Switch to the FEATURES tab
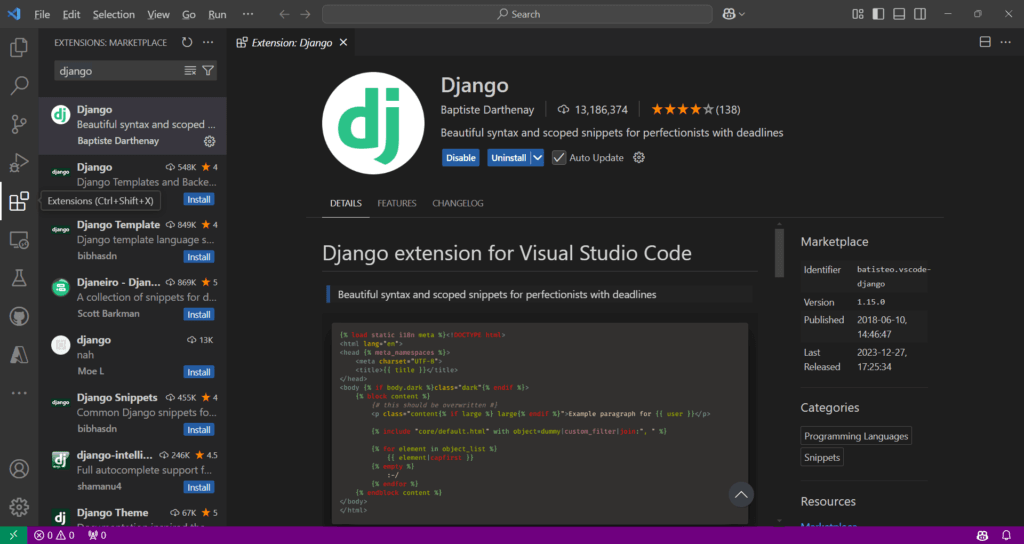The image size is (1024, 544). pyautogui.click(x=396, y=203)
